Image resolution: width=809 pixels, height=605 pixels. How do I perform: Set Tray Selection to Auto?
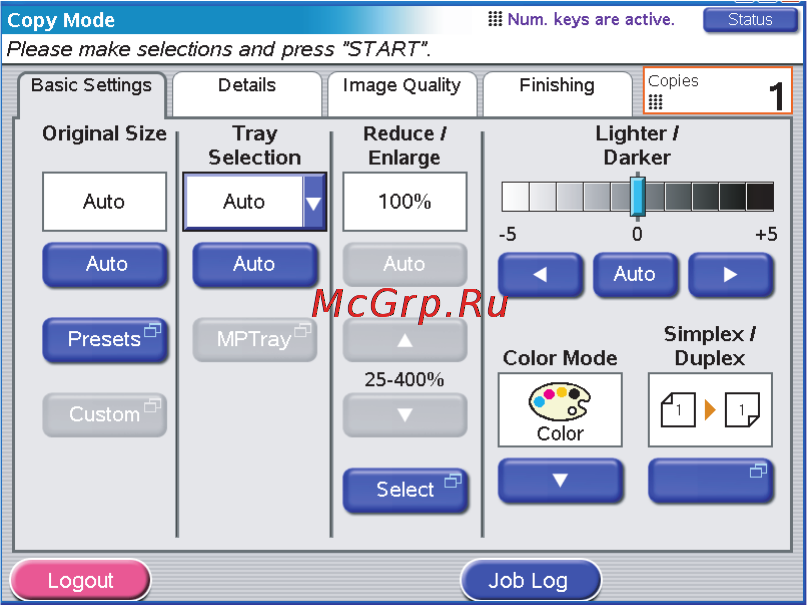click(255, 265)
